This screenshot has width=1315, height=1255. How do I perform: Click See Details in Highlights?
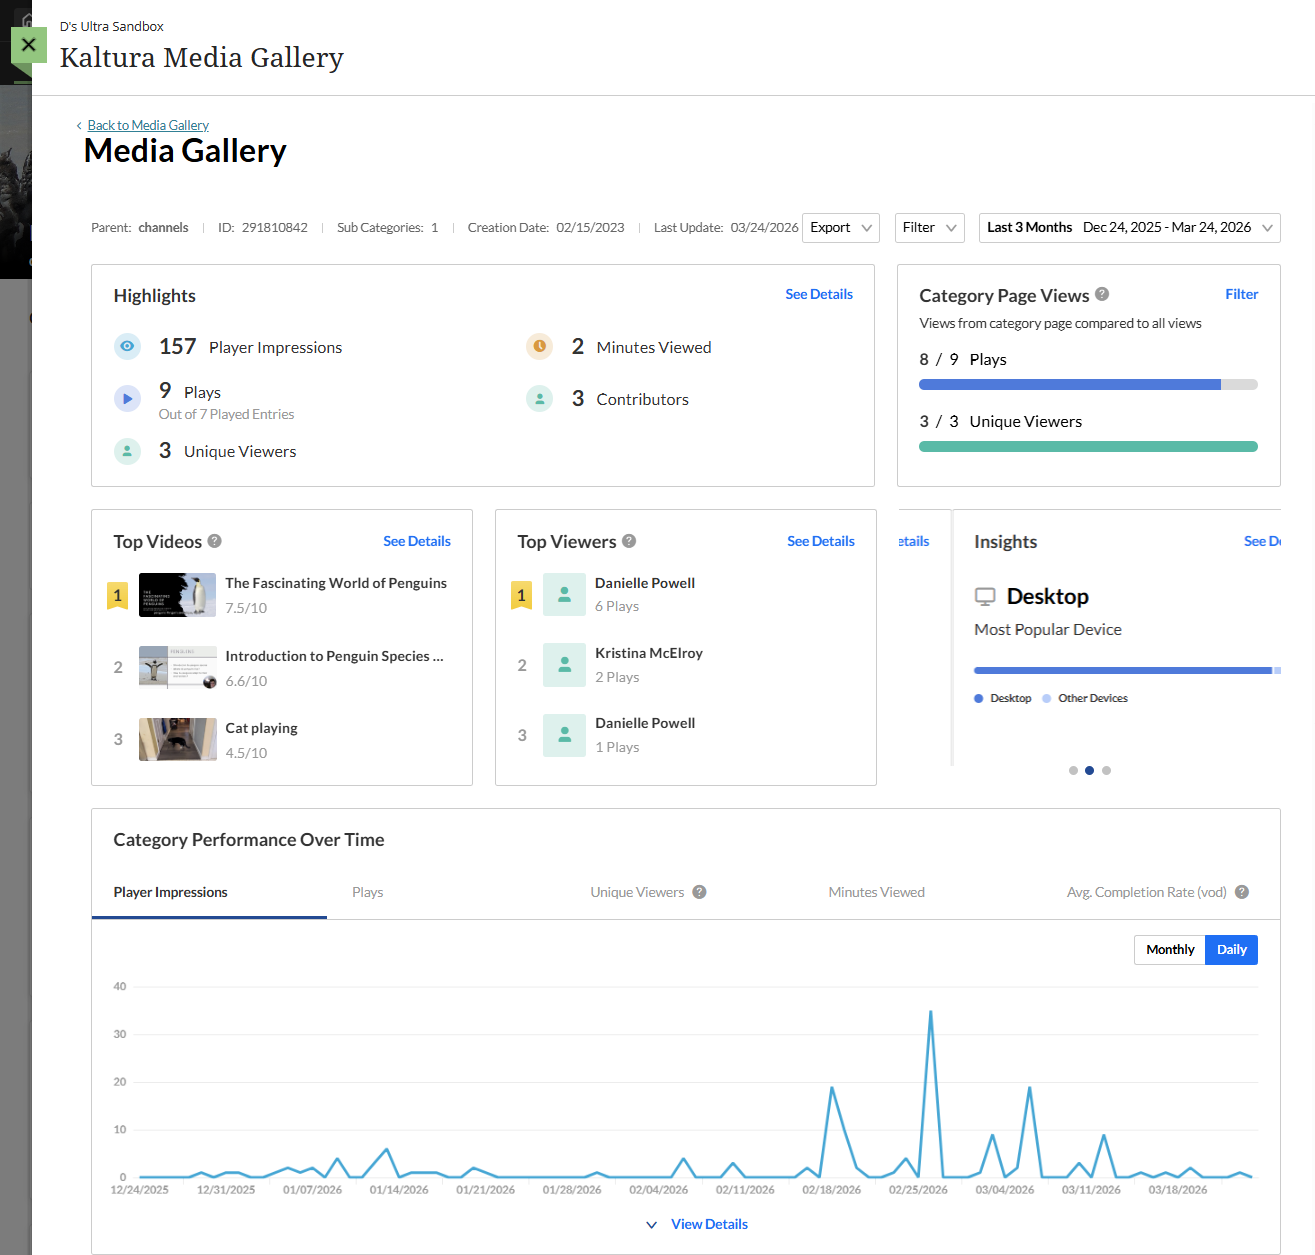pos(819,294)
